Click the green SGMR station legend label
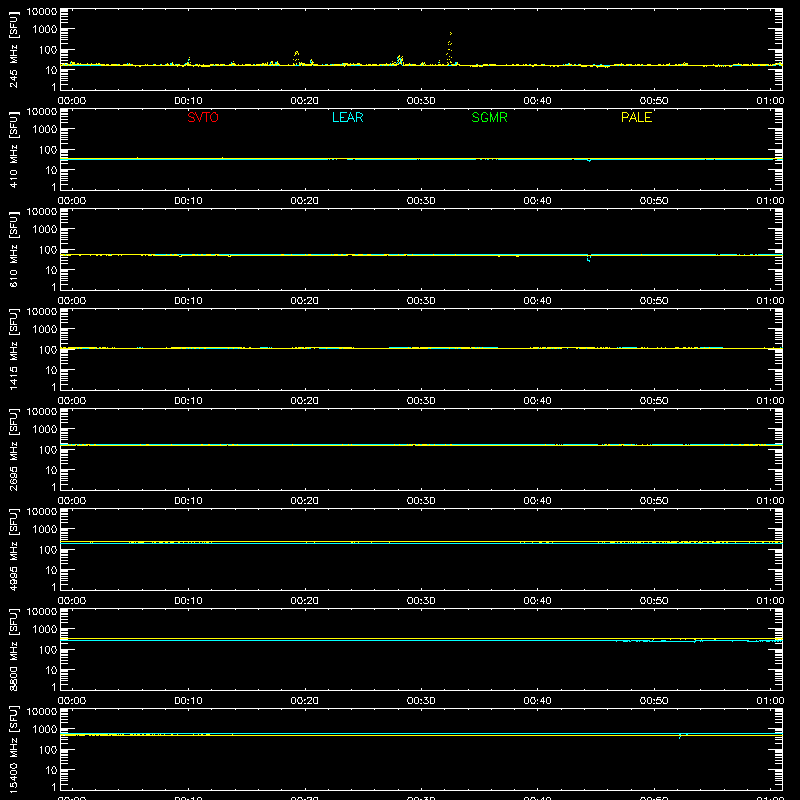Screen dimensions: 800x800 click(x=489, y=117)
